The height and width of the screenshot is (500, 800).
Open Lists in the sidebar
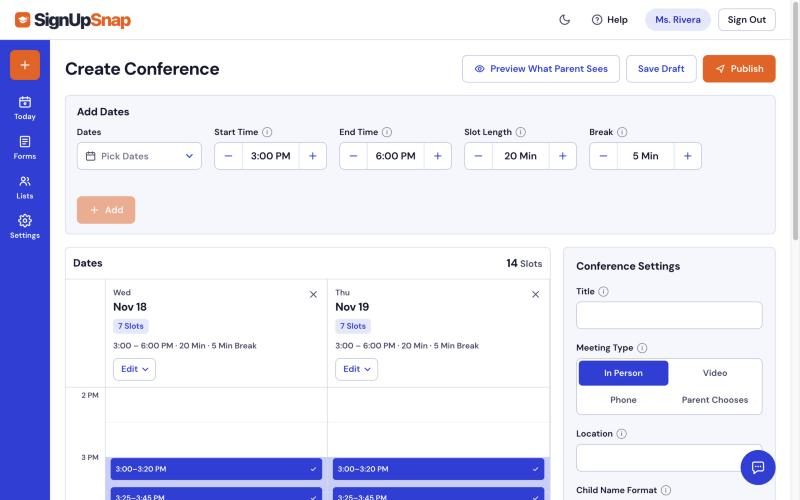click(x=24, y=187)
